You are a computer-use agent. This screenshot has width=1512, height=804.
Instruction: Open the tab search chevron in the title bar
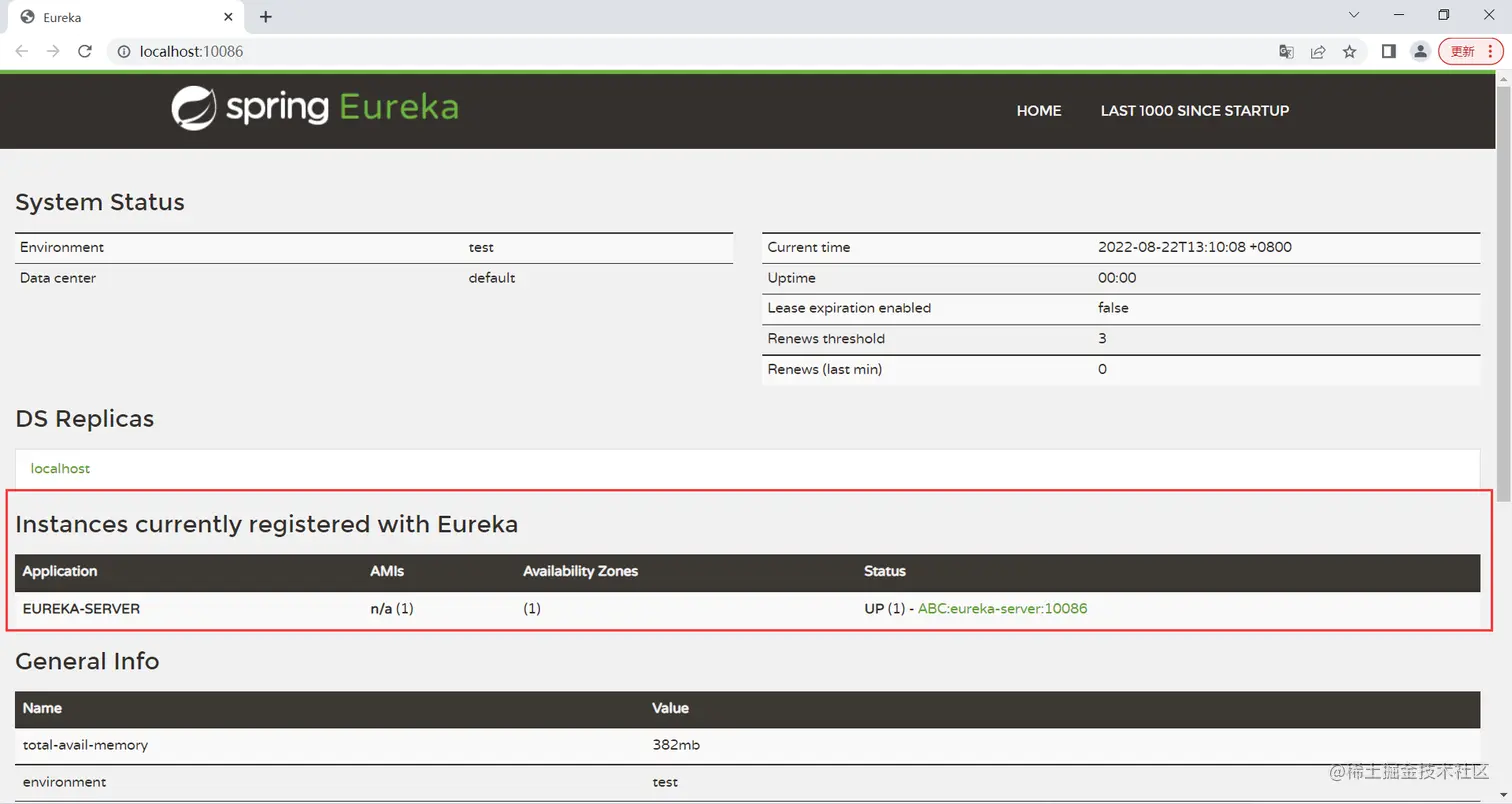tap(1354, 15)
